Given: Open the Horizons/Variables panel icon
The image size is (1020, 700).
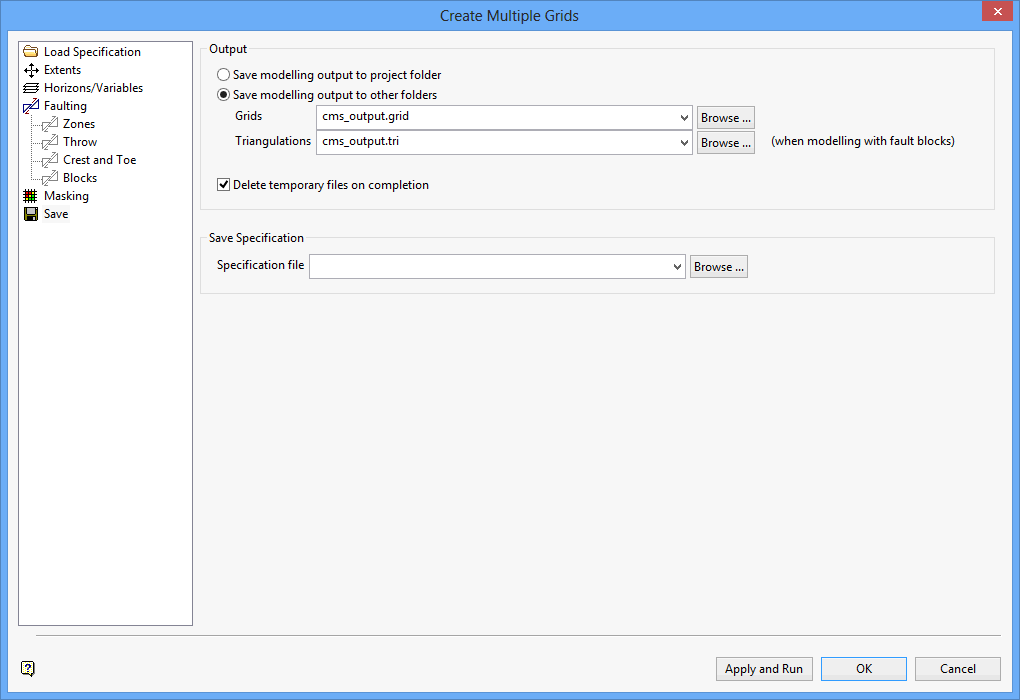Looking at the screenshot, I should pos(29,87).
